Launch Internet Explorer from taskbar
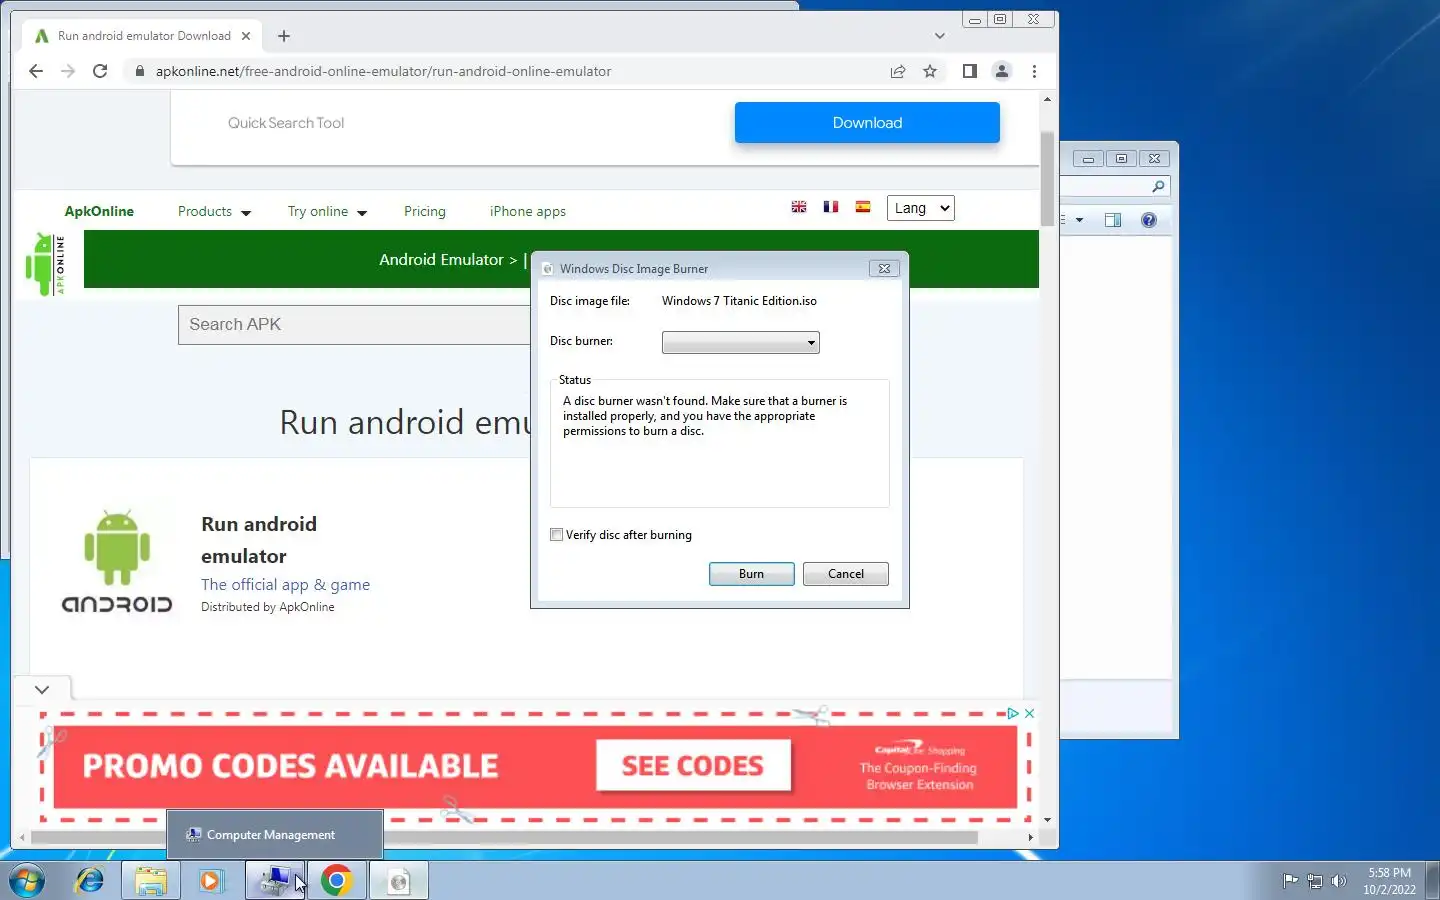Screen dimensions: 1440x900 click(89, 881)
